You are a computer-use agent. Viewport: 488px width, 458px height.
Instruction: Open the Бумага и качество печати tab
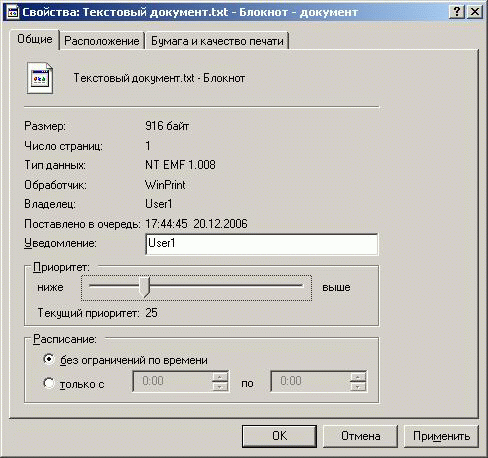coord(217,41)
